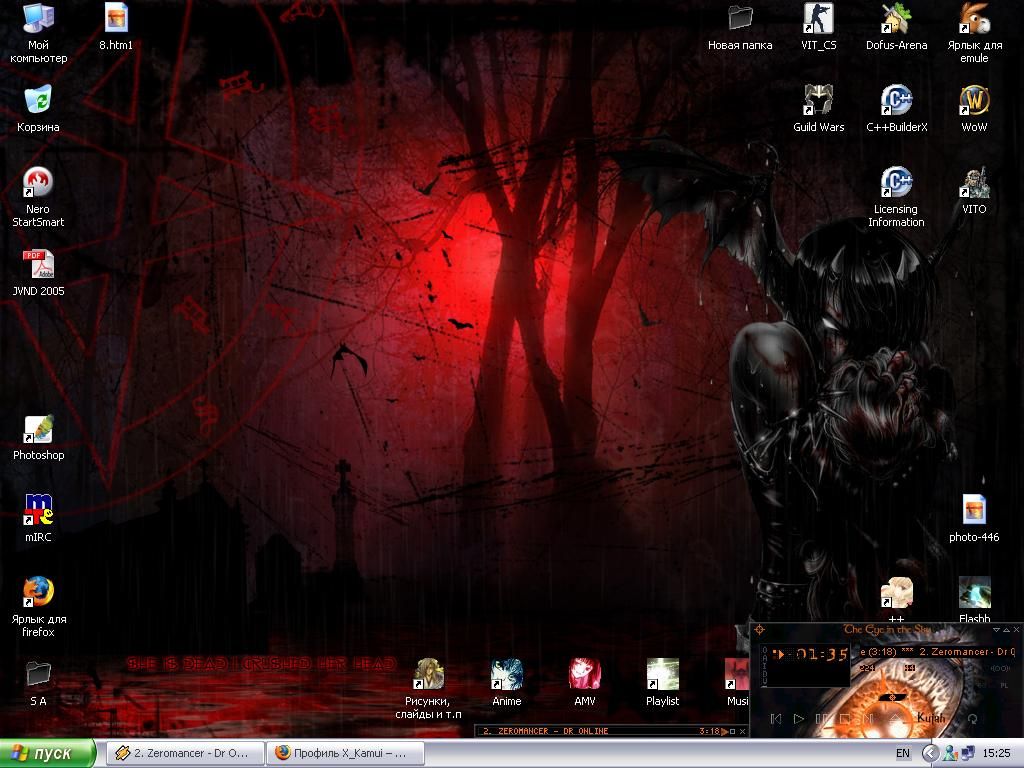Pause playback in Winamp
This screenshot has height=768, width=1024.
(x=822, y=719)
